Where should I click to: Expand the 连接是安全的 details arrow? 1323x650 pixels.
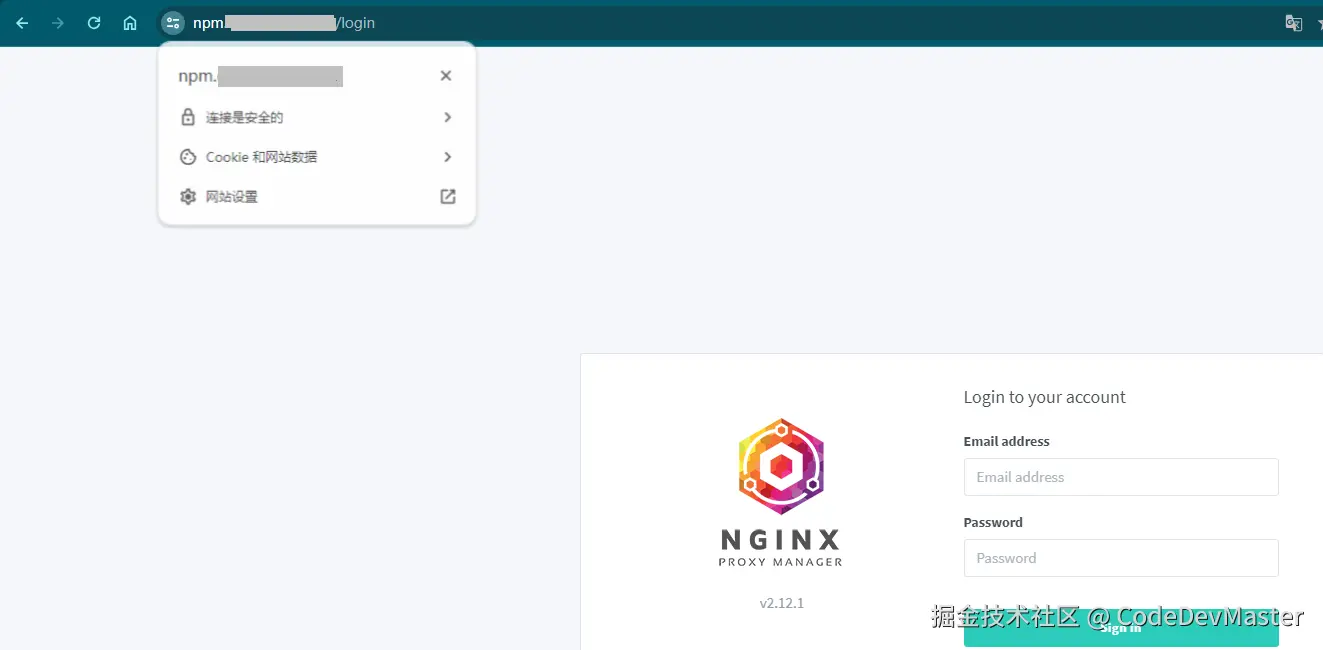pyautogui.click(x=447, y=117)
